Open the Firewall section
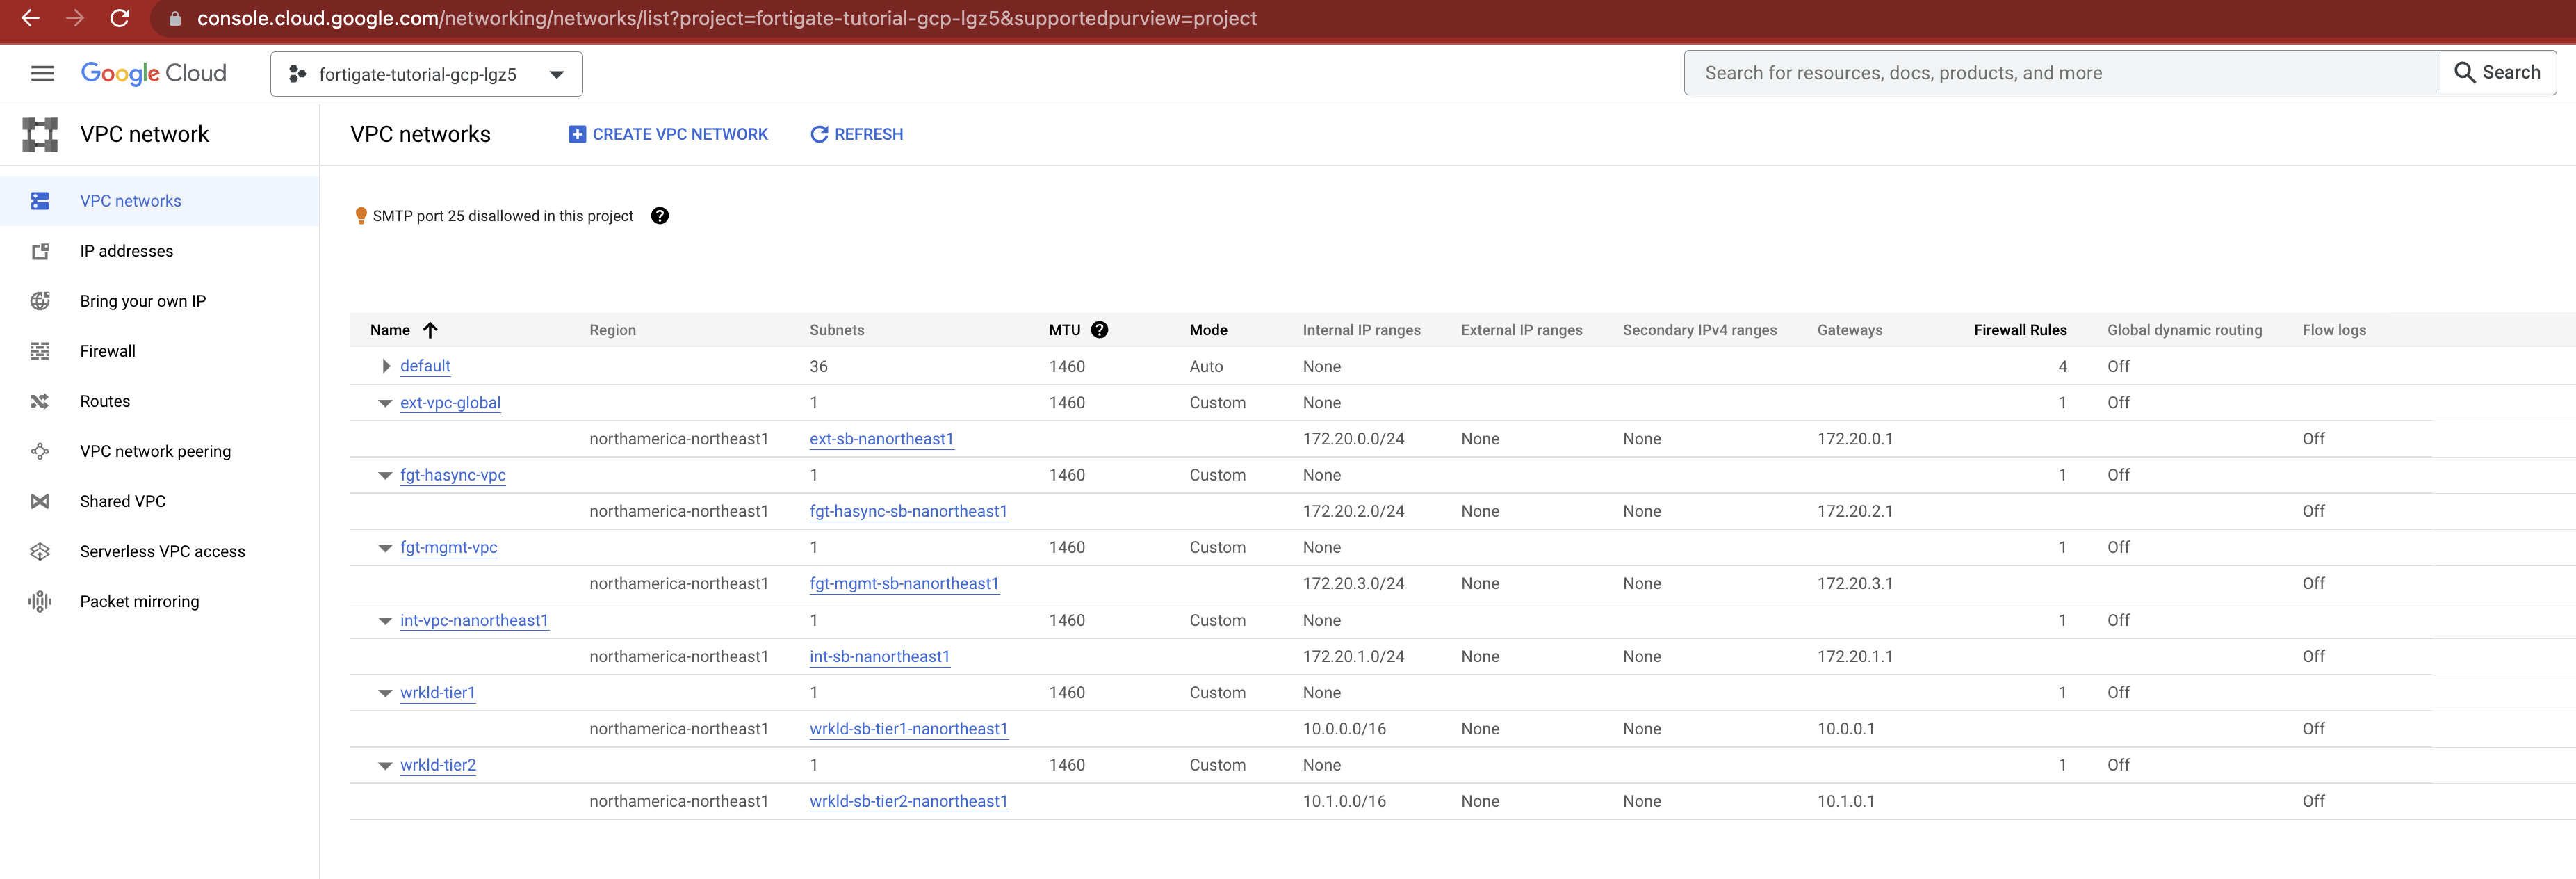 [107, 351]
